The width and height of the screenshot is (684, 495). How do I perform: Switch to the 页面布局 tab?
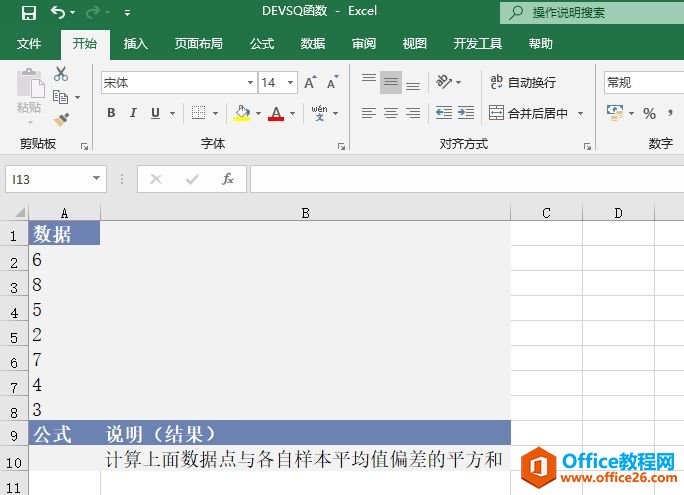point(198,44)
